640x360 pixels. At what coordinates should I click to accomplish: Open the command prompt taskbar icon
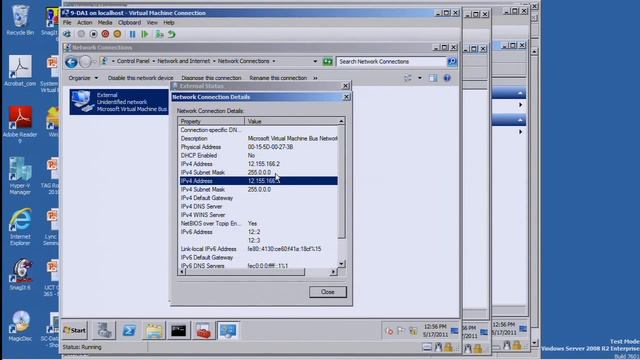coord(178,331)
